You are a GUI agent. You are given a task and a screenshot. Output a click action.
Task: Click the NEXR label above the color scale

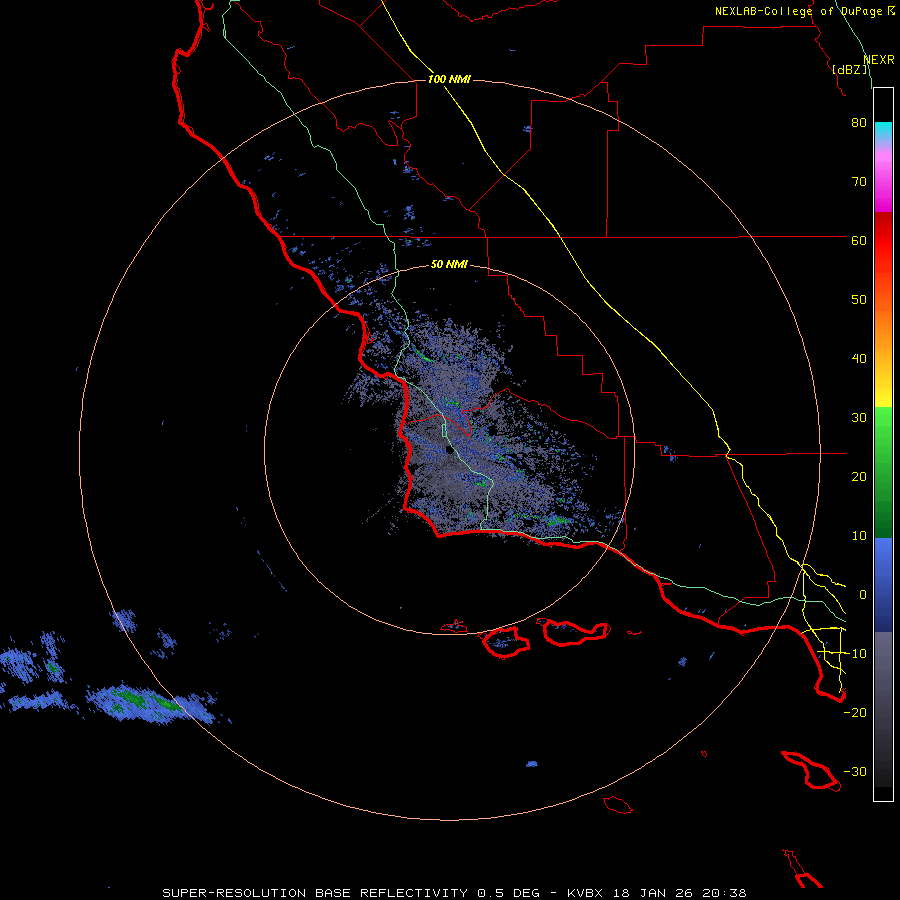pyautogui.click(x=879, y=60)
